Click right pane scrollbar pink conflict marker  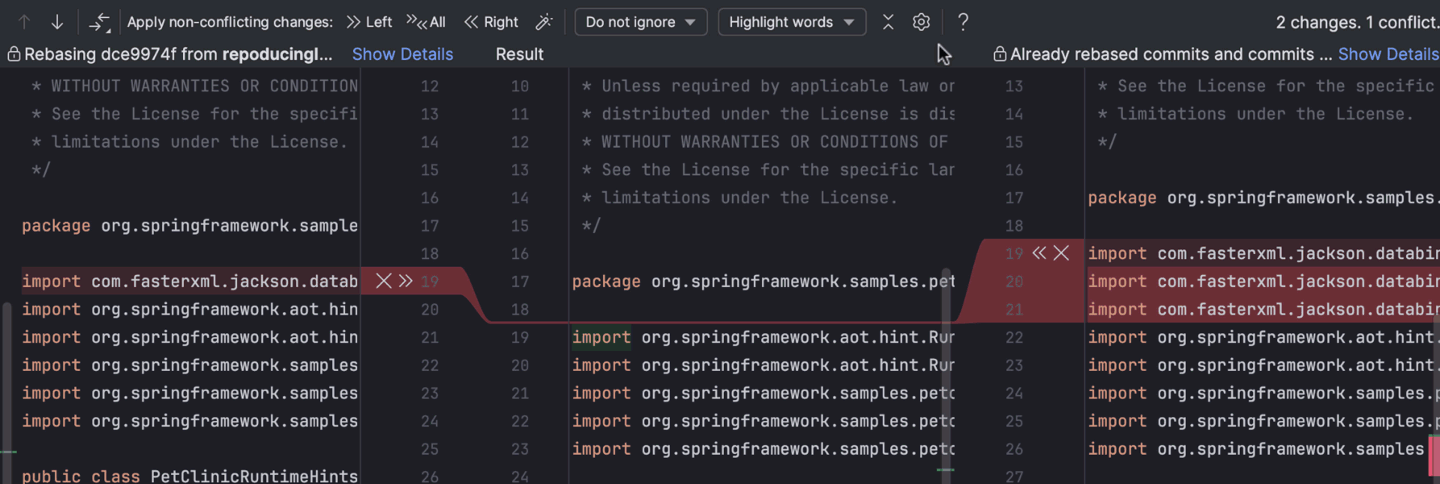pos(1435,454)
